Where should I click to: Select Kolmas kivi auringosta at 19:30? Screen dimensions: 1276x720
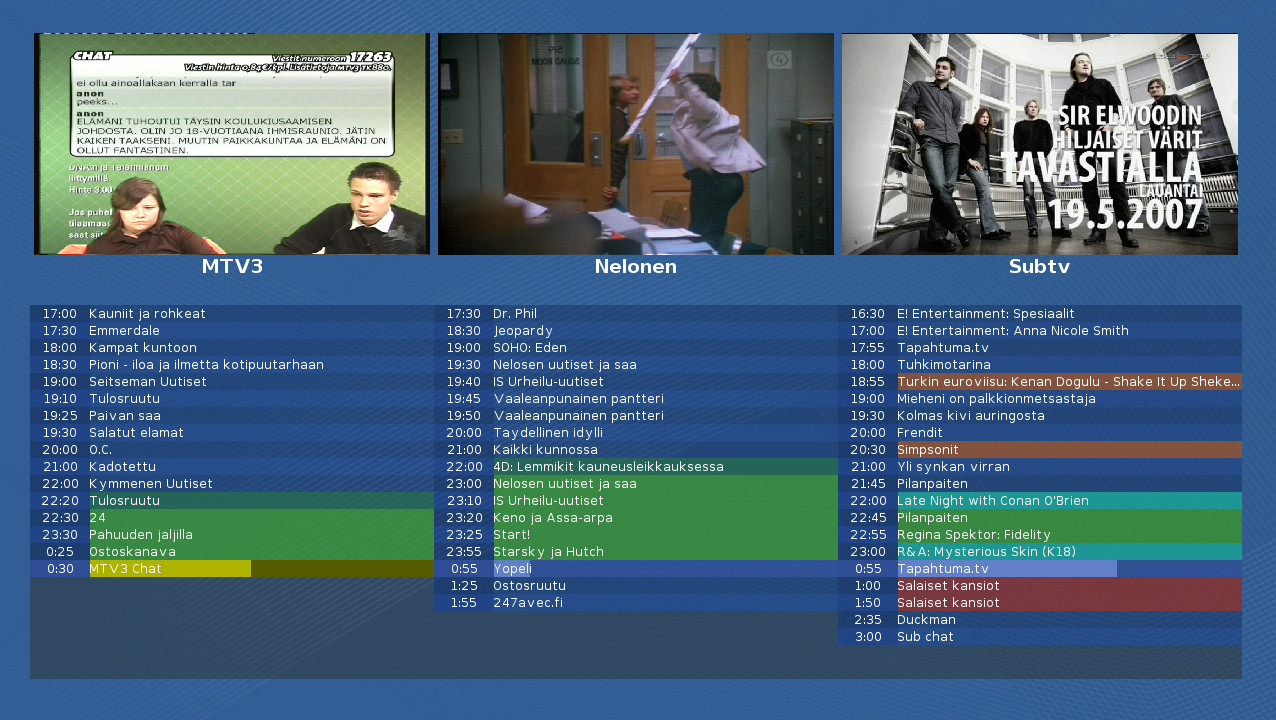[1040, 416]
